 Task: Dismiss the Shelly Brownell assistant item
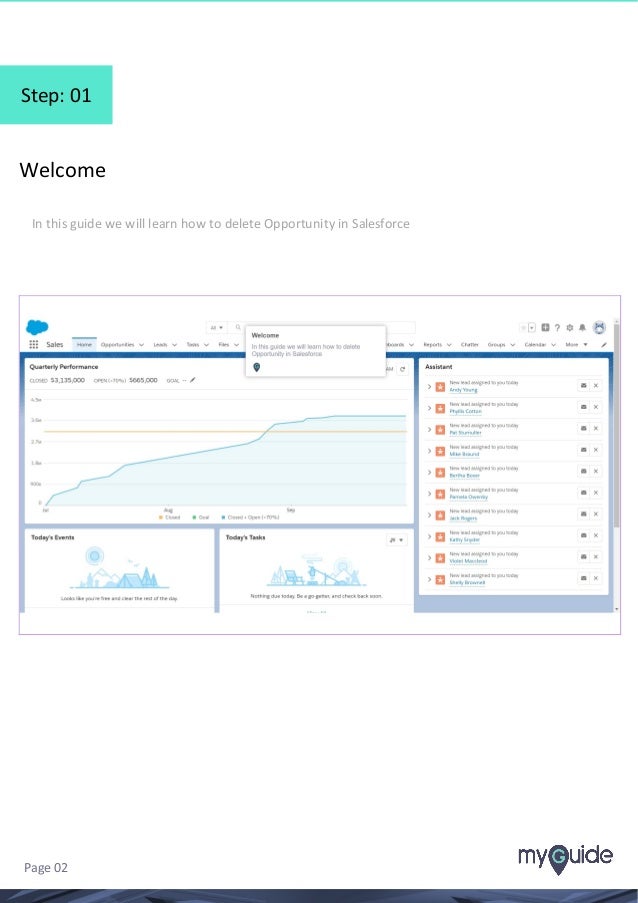tap(596, 578)
